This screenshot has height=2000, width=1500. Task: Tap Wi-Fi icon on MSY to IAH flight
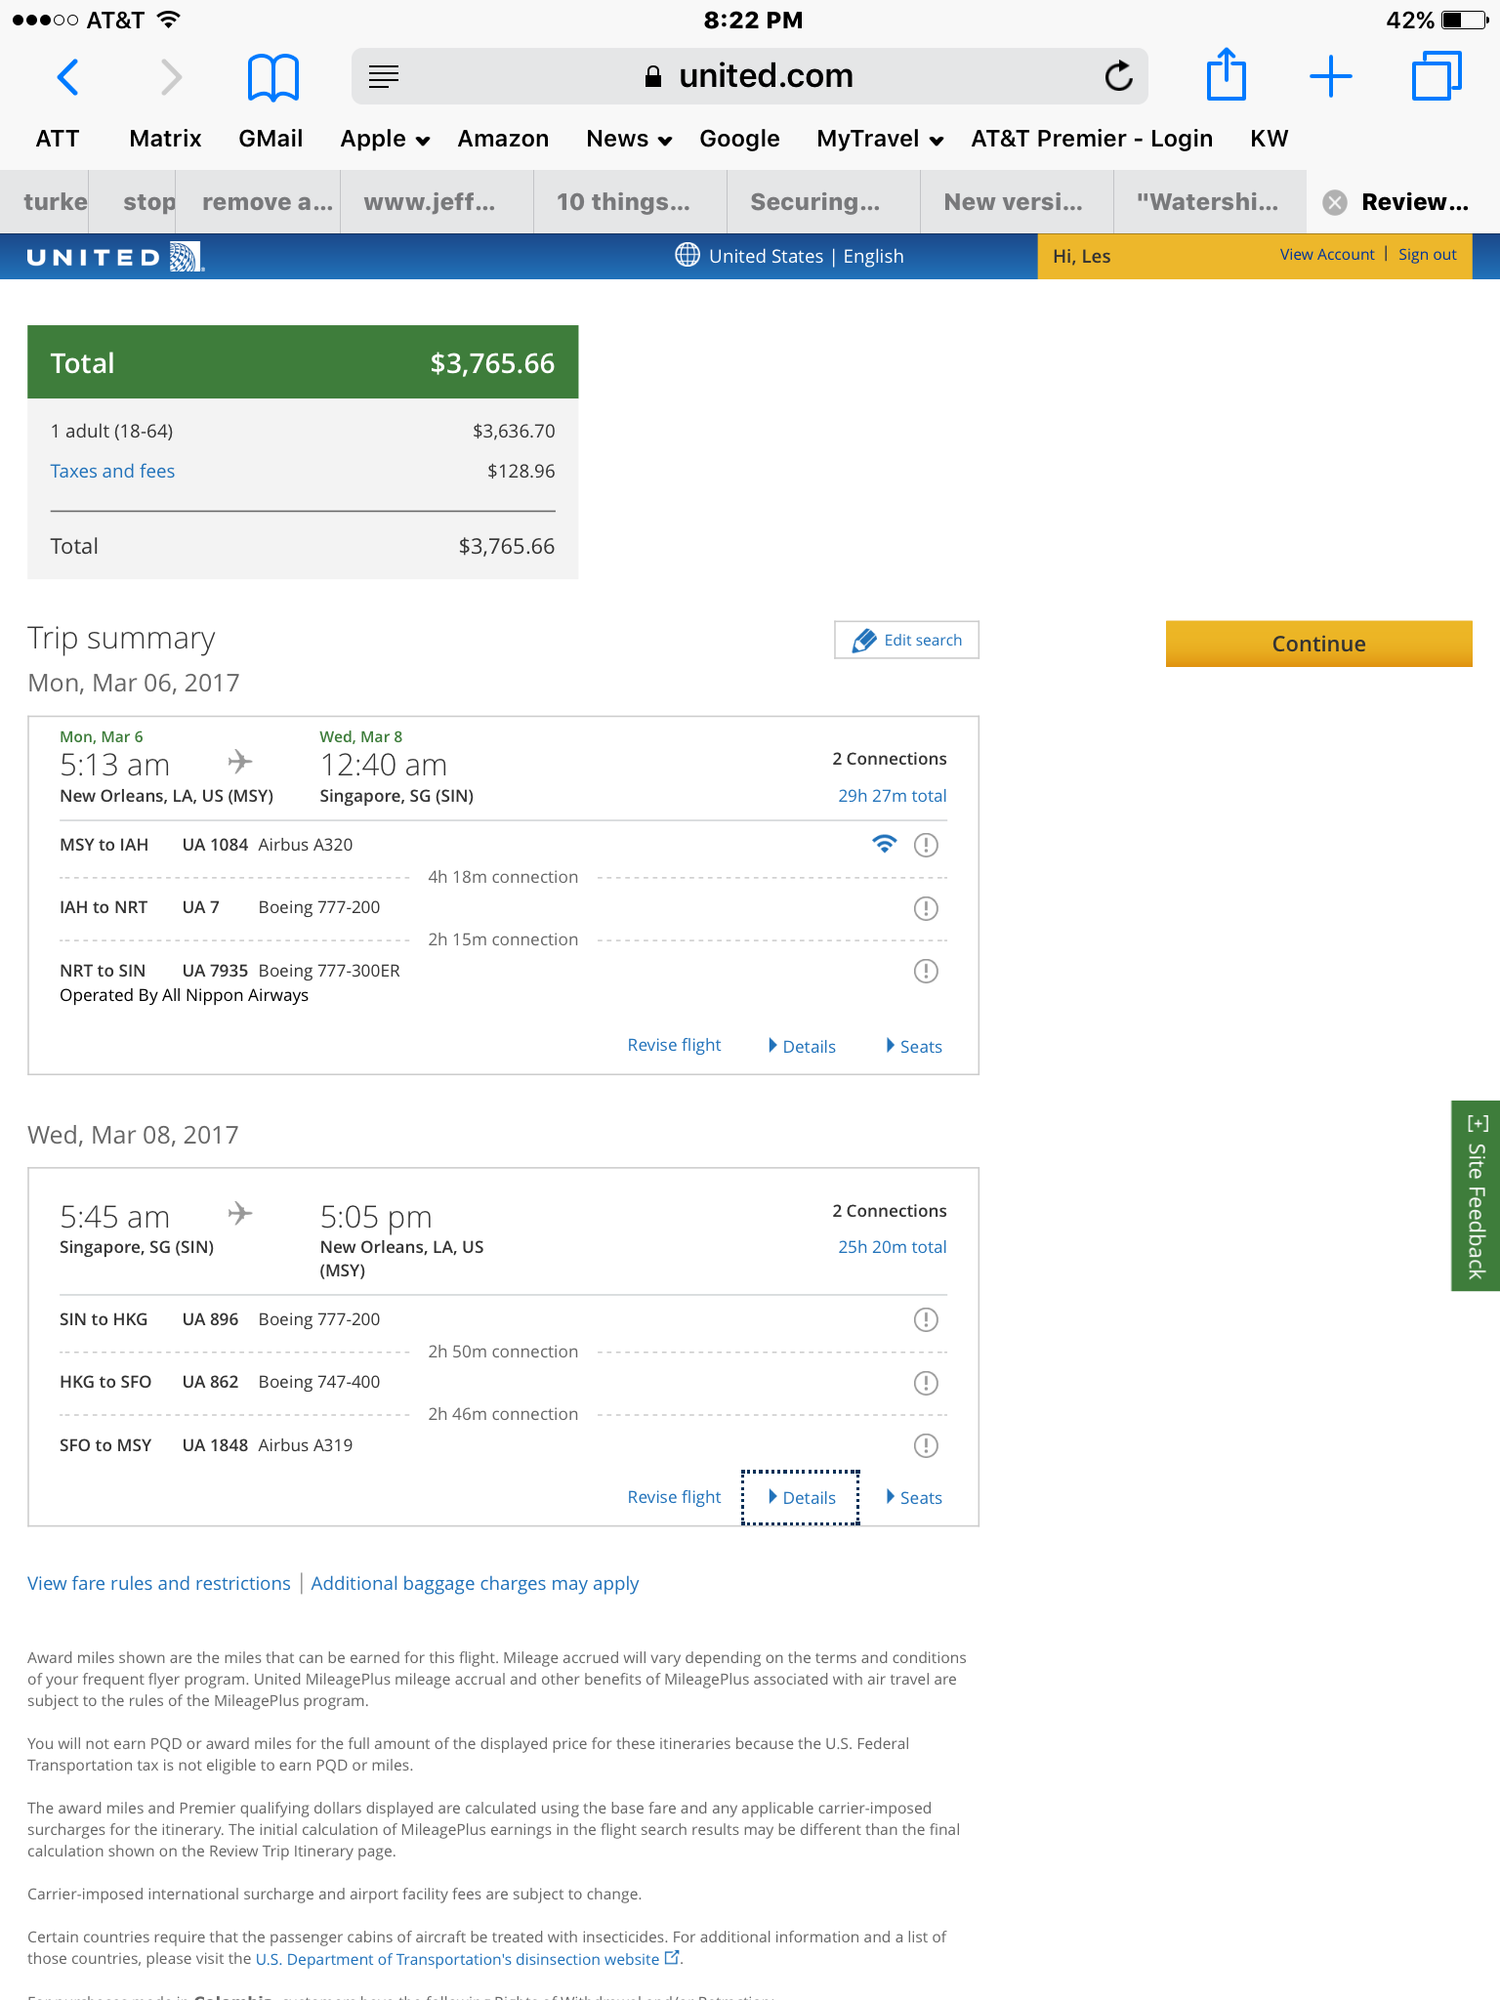[884, 844]
